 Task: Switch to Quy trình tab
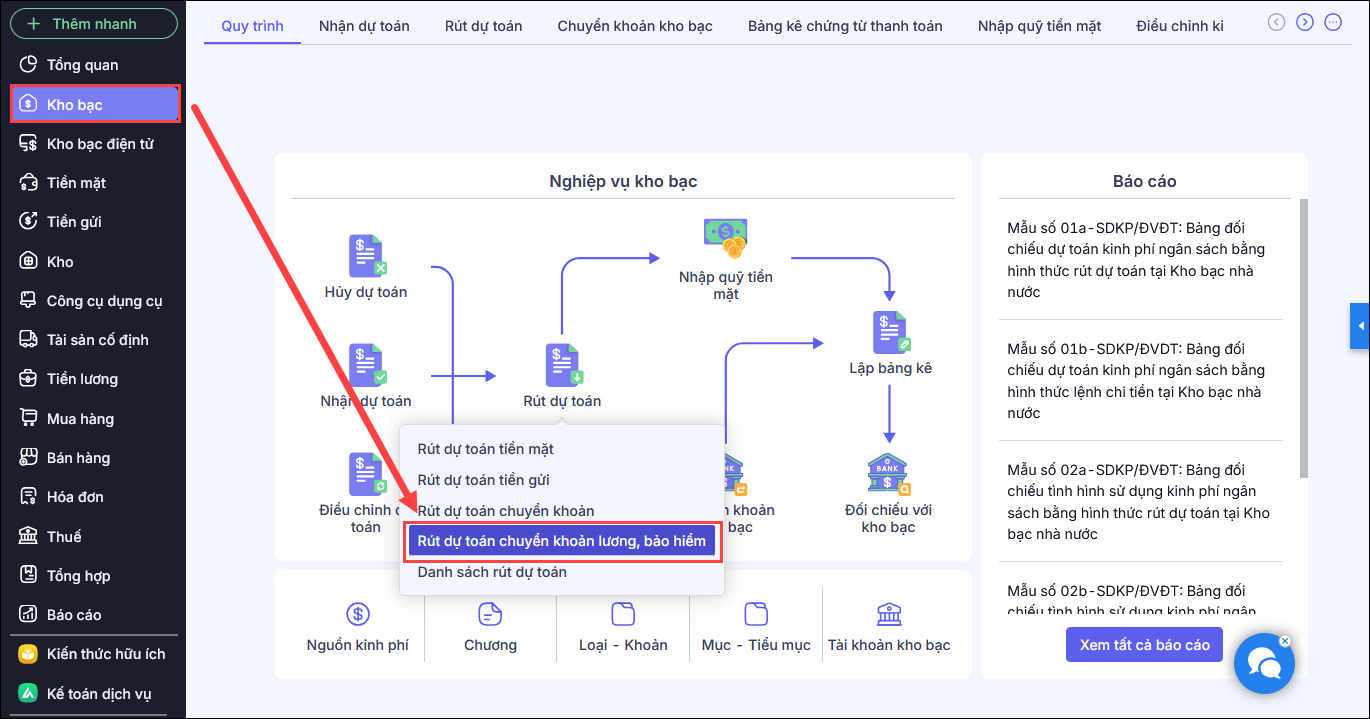click(252, 26)
